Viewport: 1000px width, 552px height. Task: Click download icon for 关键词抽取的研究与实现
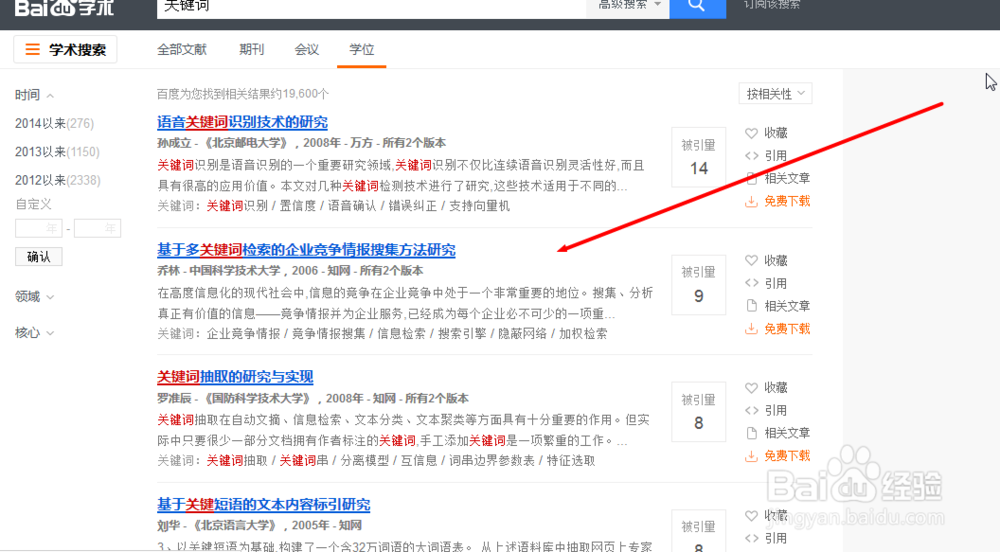(x=751, y=456)
